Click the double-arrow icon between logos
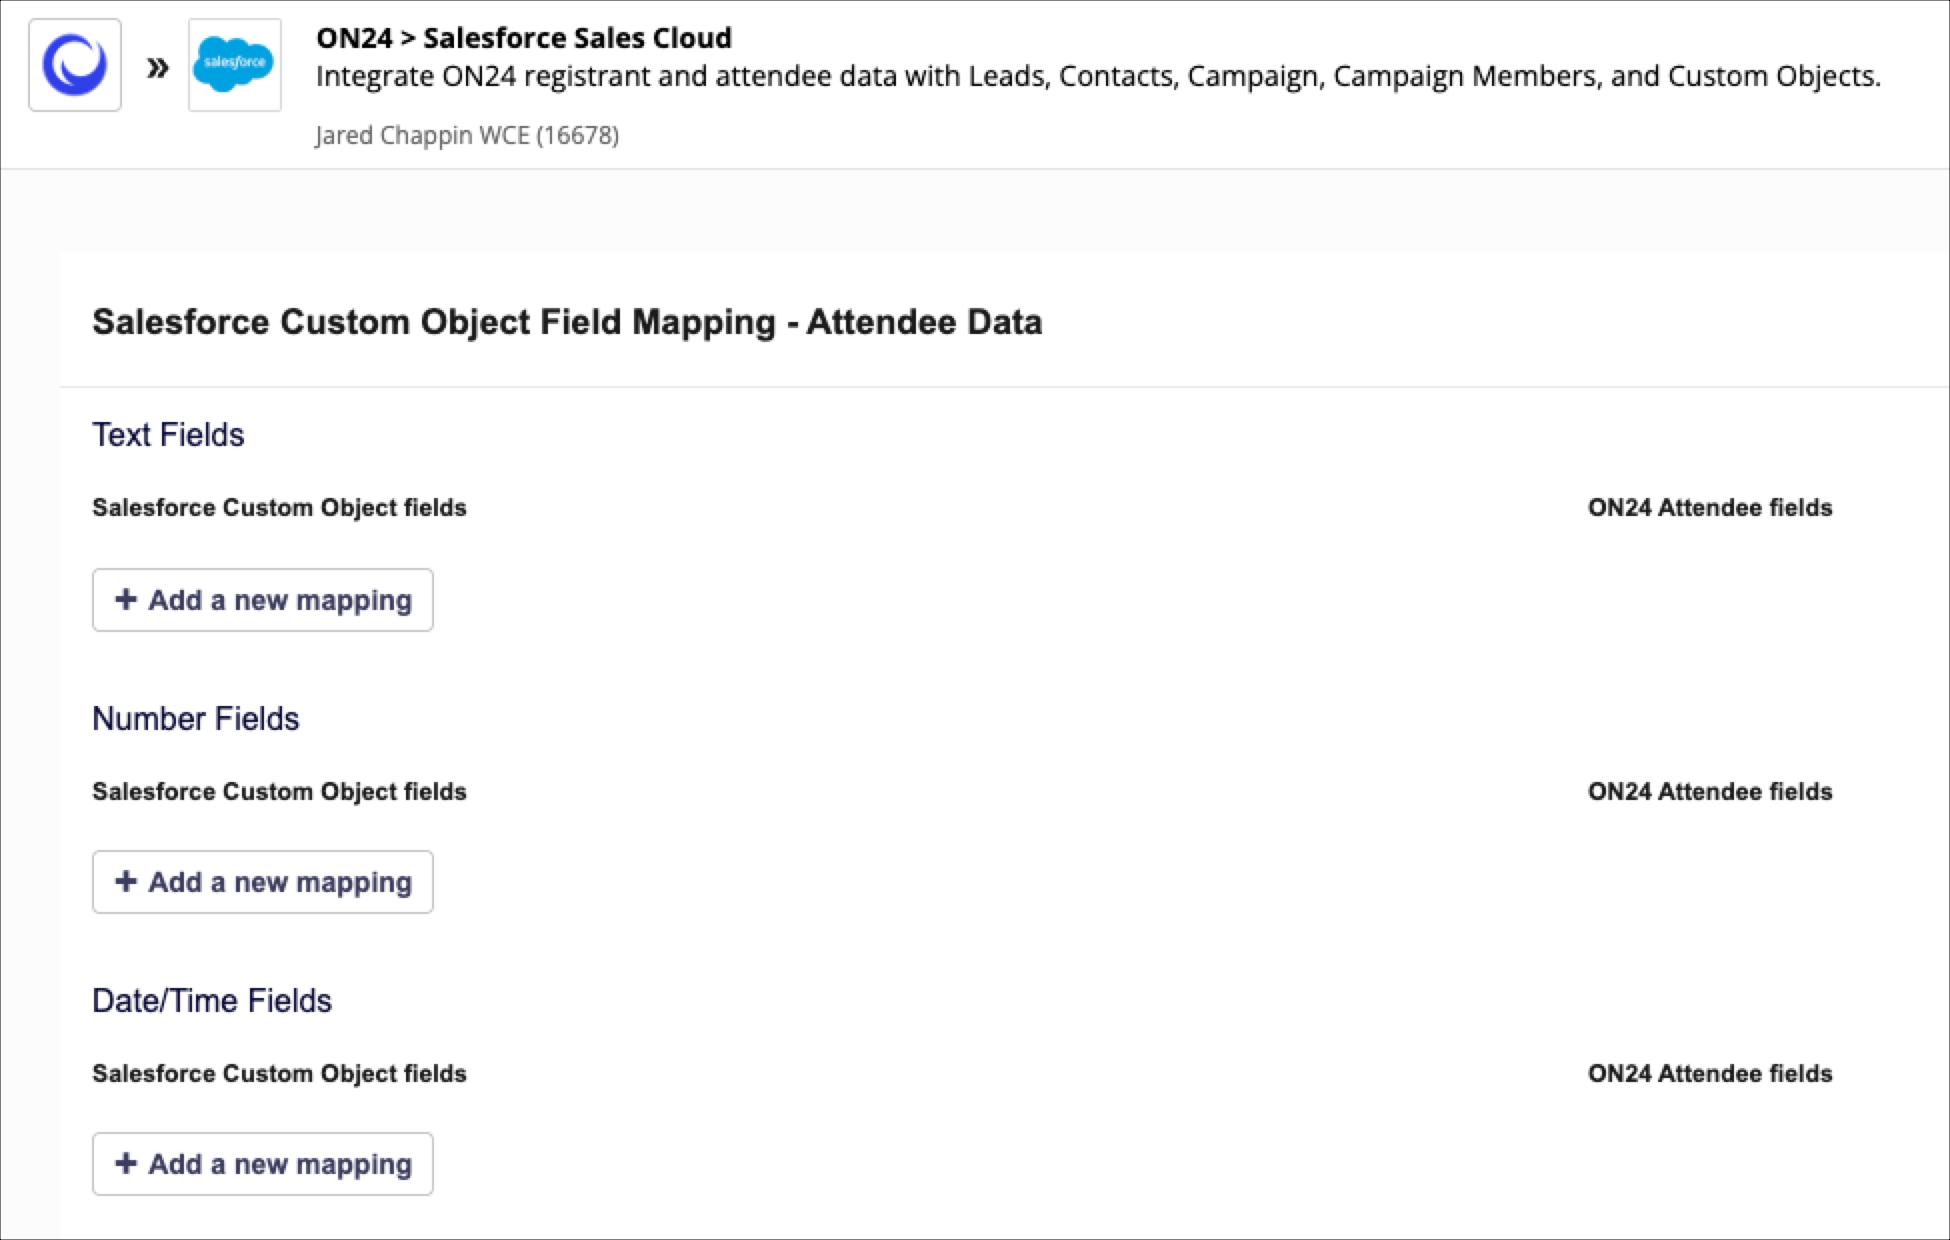Image resolution: width=1950 pixels, height=1240 pixels. (x=157, y=67)
